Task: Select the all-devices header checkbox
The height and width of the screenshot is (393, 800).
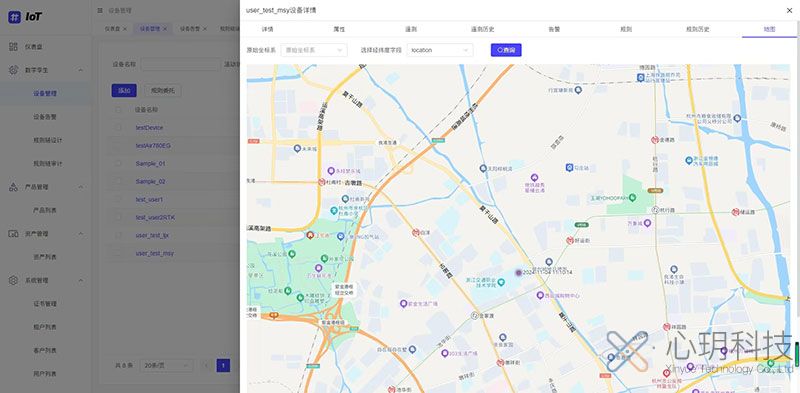Action: [118, 110]
